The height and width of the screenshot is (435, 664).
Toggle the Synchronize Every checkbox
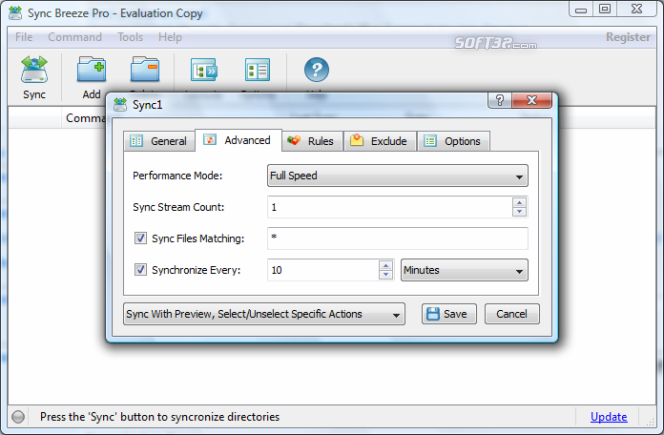[x=141, y=270]
